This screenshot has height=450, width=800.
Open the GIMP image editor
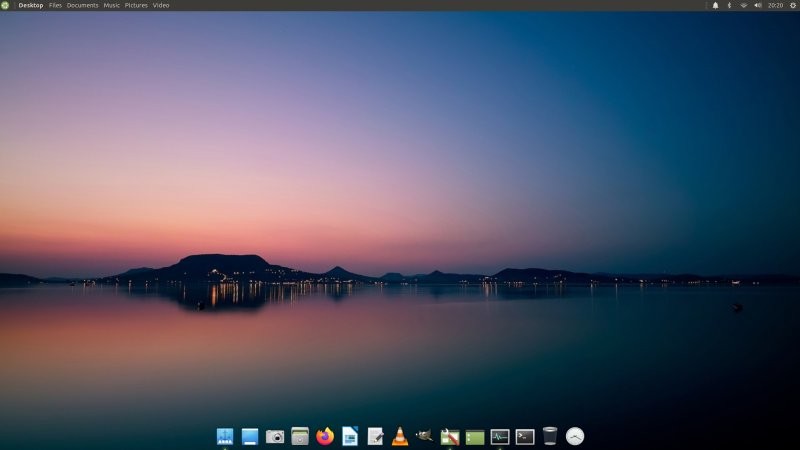point(425,436)
